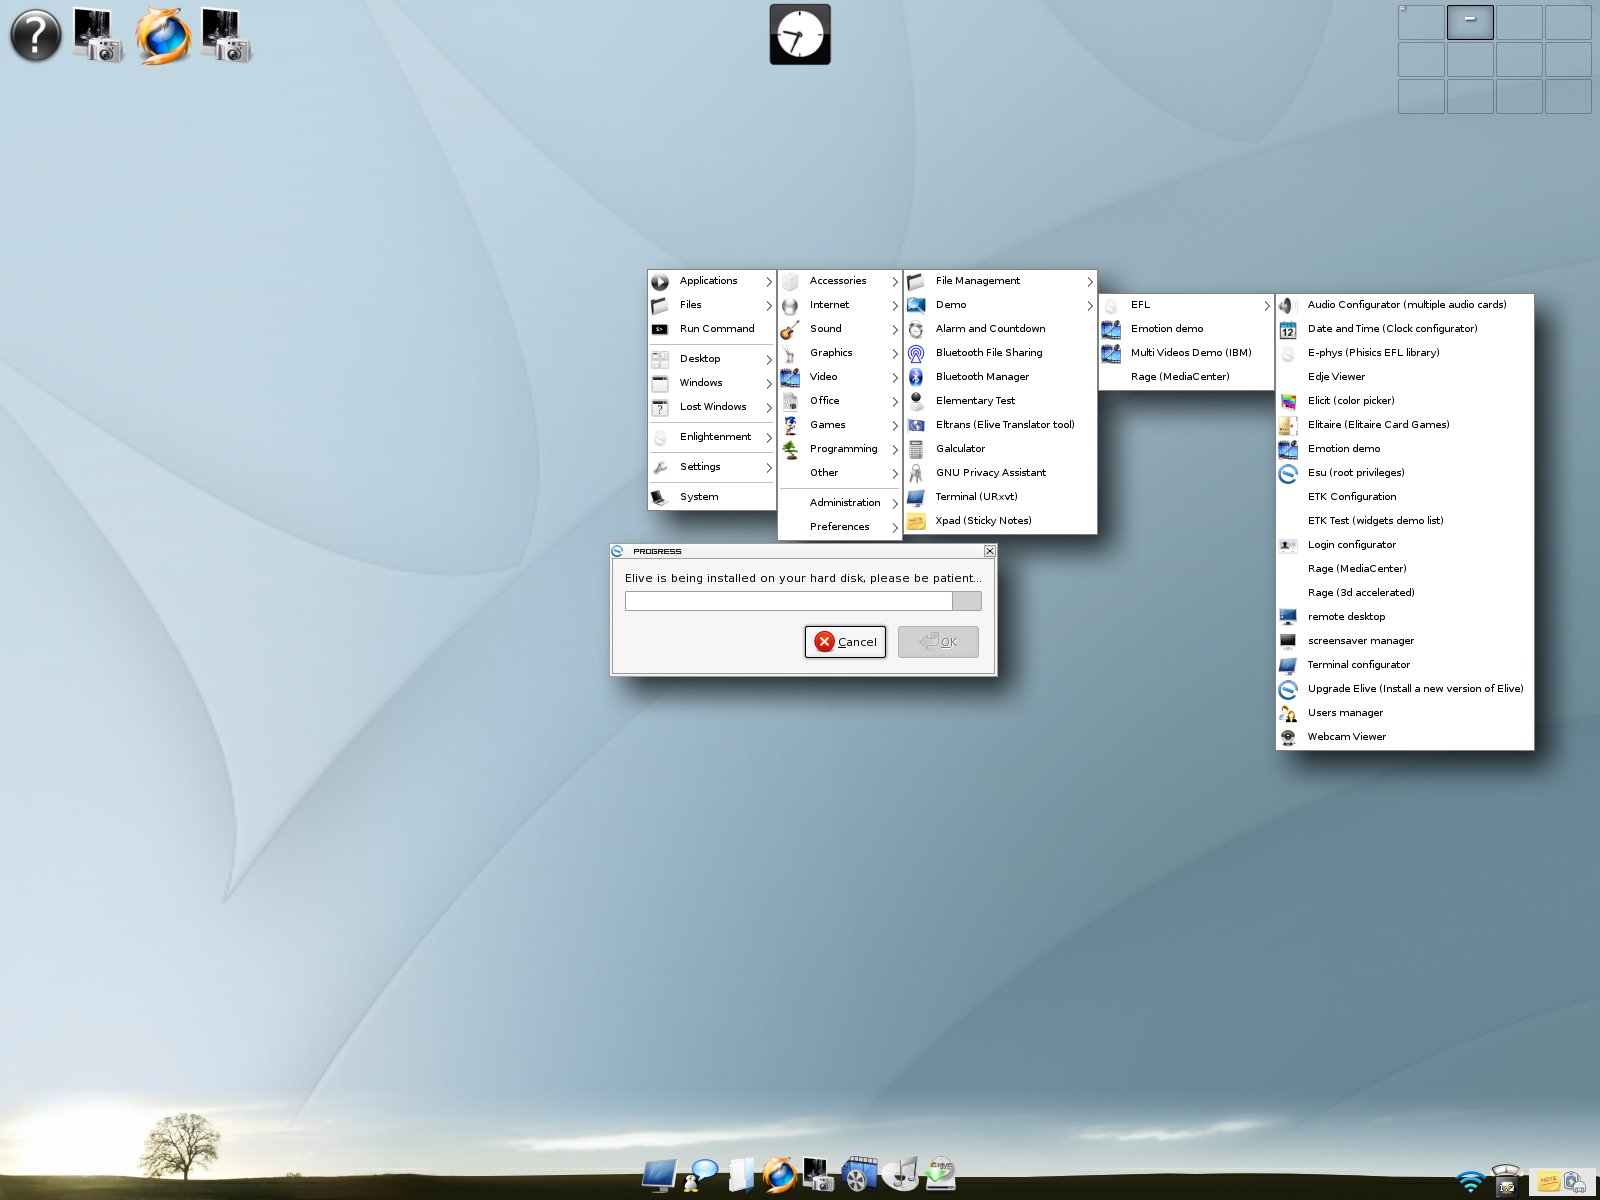Open Terminal configurator
Viewport: 1600px width, 1200px height.
(1405, 665)
